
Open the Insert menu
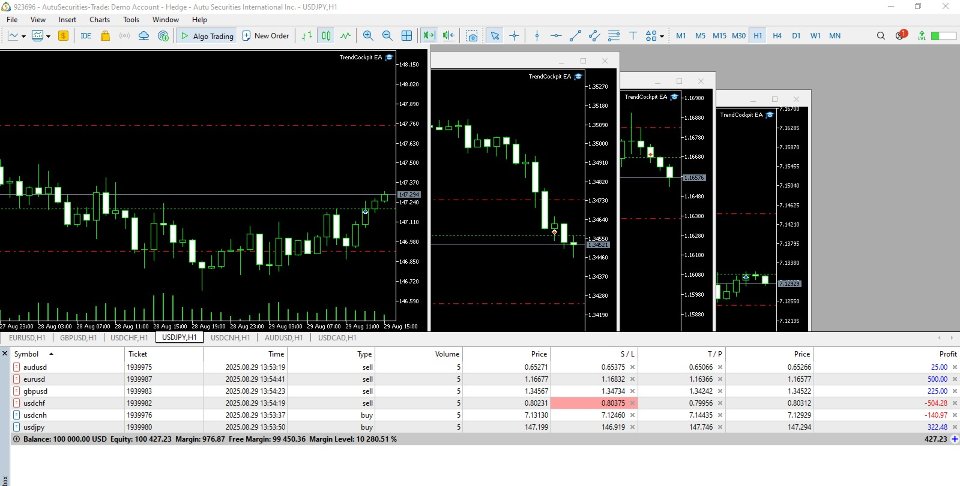pyautogui.click(x=67, y=20)
